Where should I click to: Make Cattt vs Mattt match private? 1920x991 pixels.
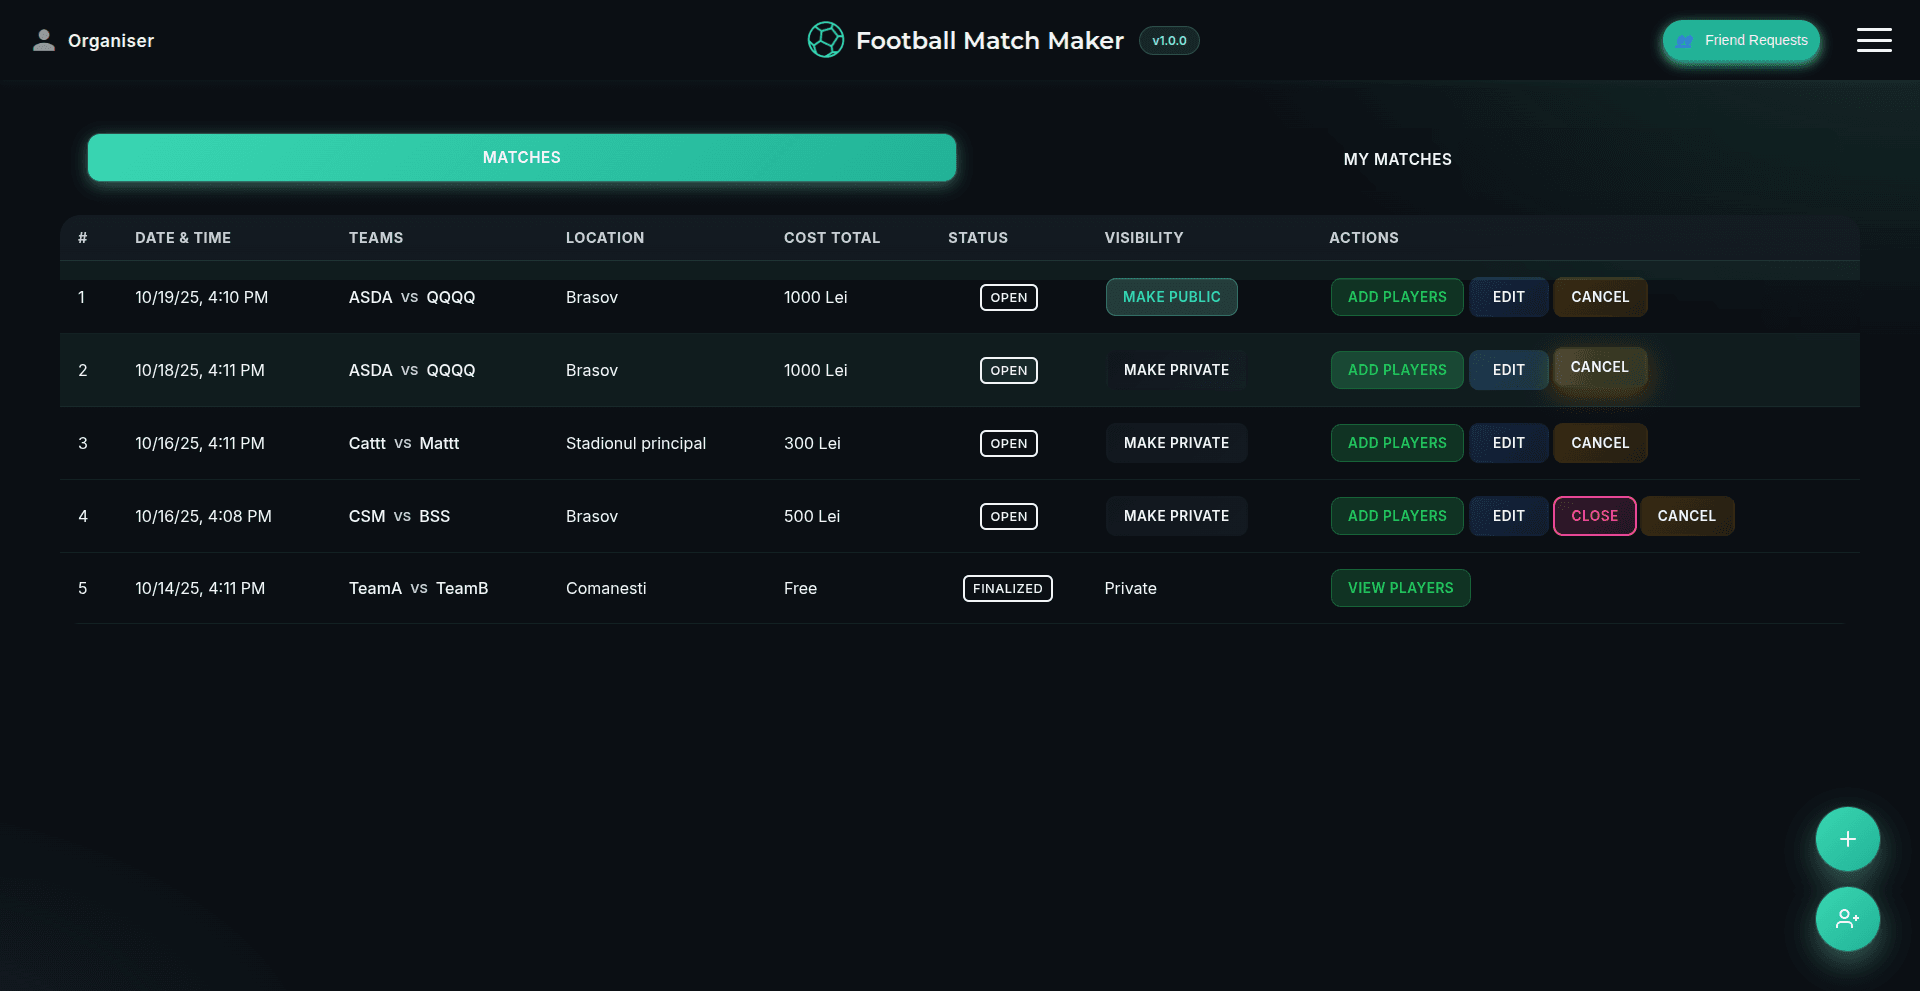pos(1176,443)
